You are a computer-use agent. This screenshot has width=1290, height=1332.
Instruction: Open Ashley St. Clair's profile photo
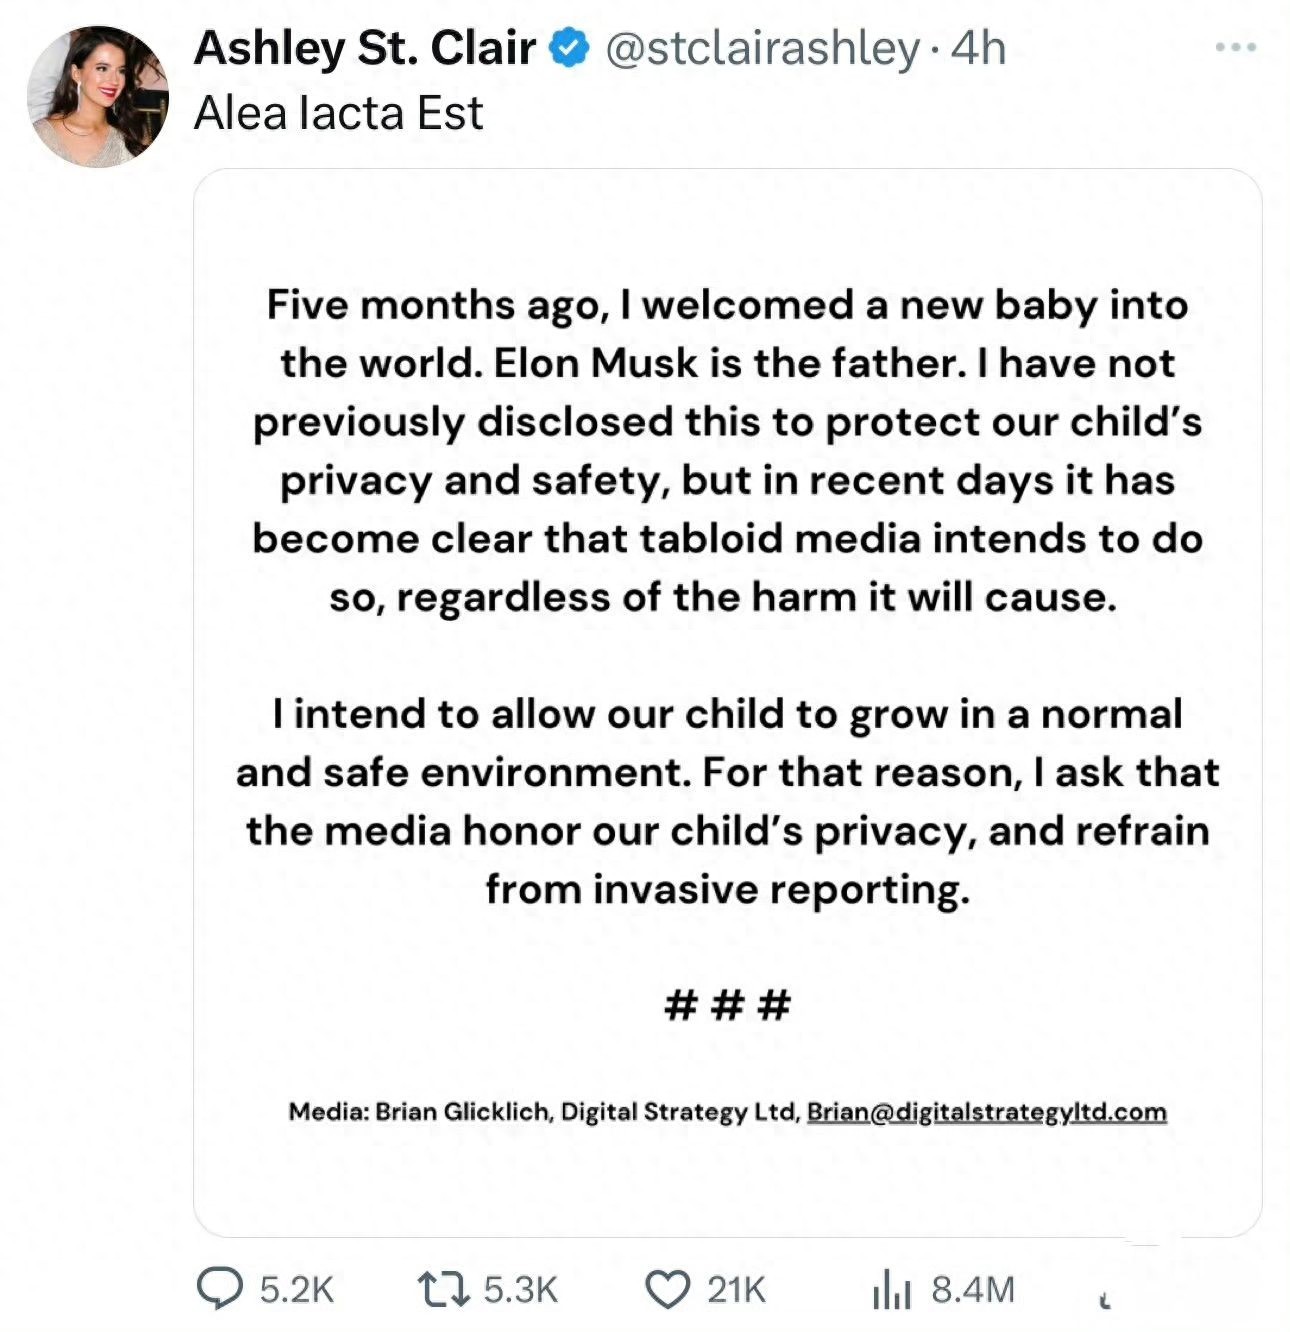[x=97, y=96]
